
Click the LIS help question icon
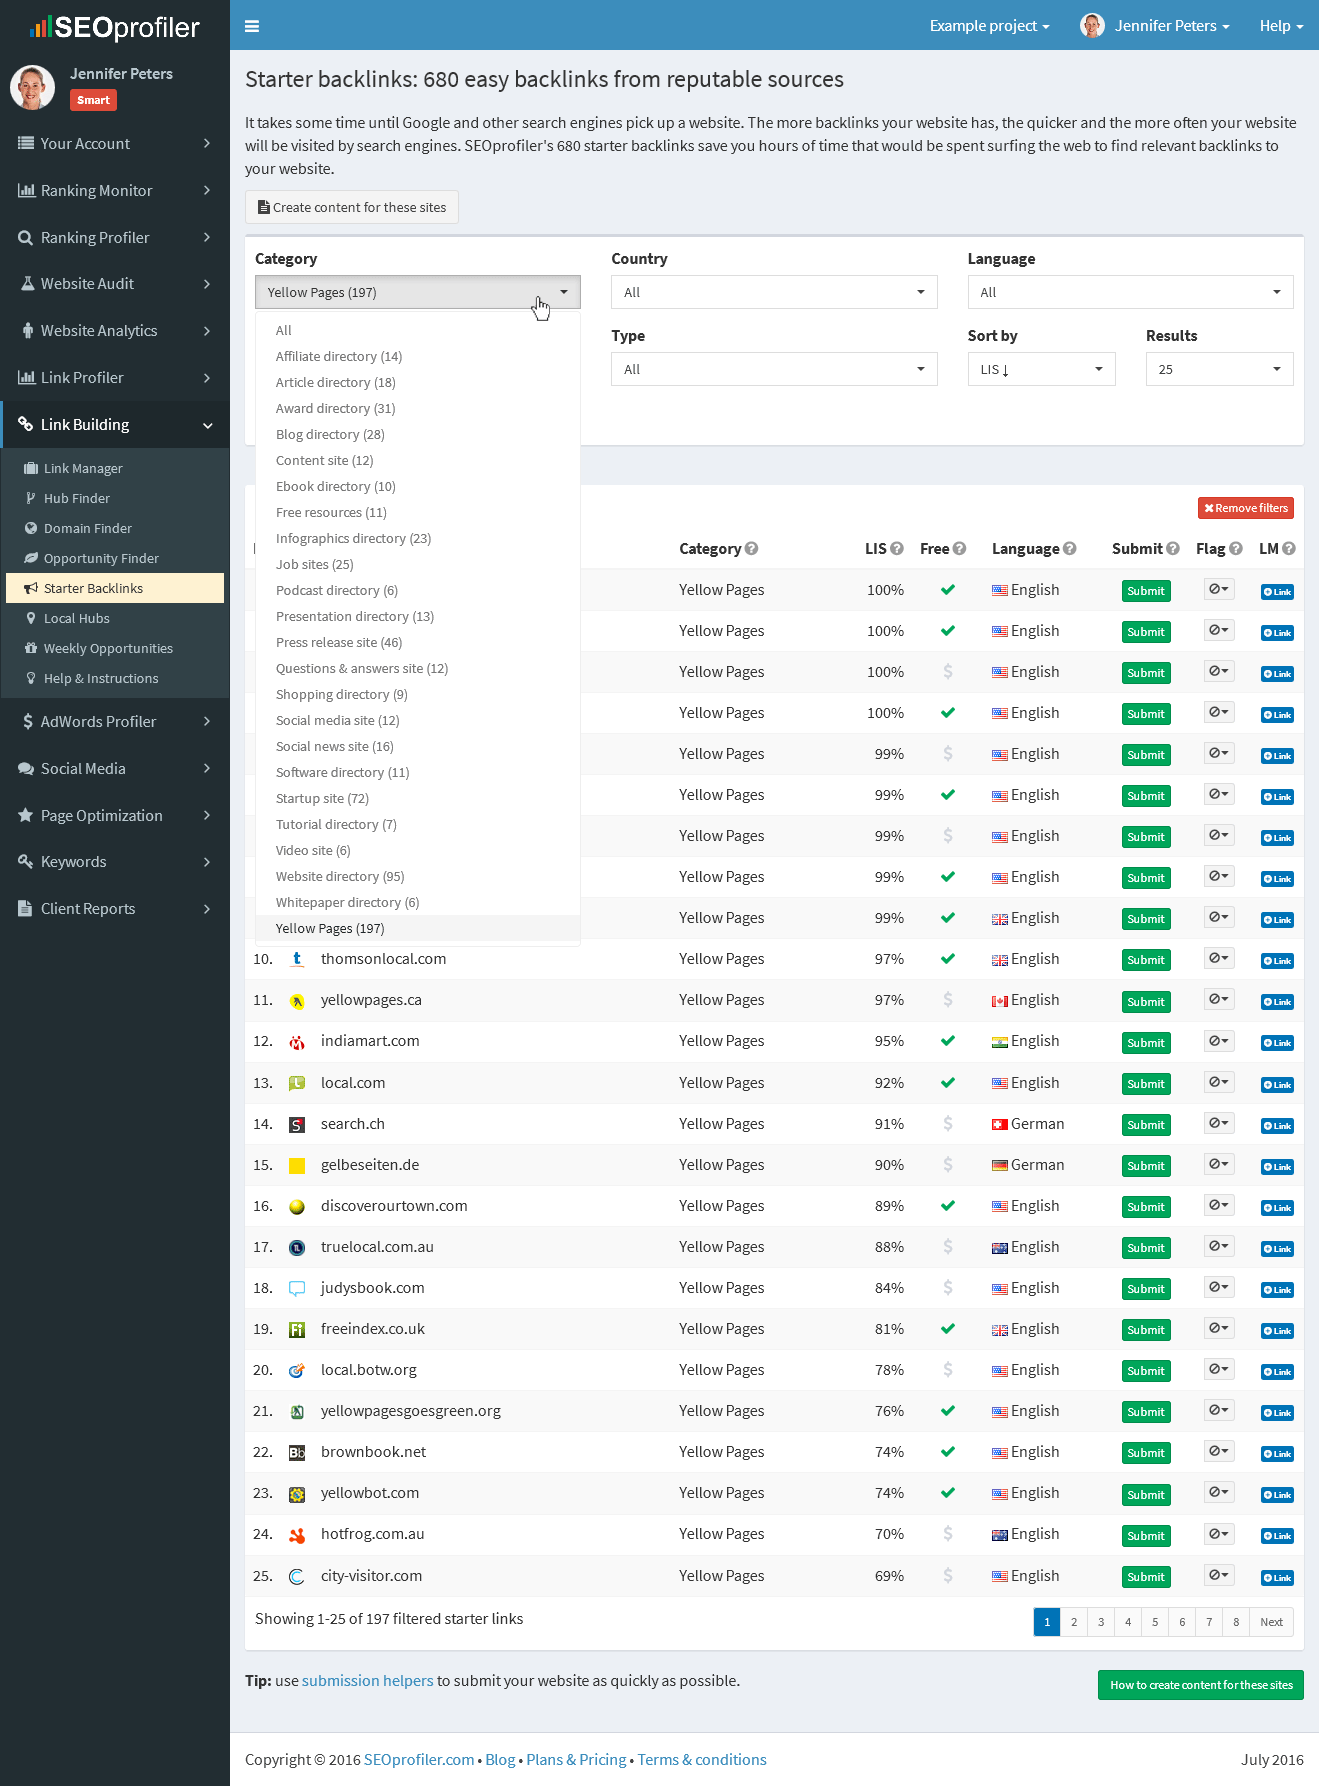point(897,548)
